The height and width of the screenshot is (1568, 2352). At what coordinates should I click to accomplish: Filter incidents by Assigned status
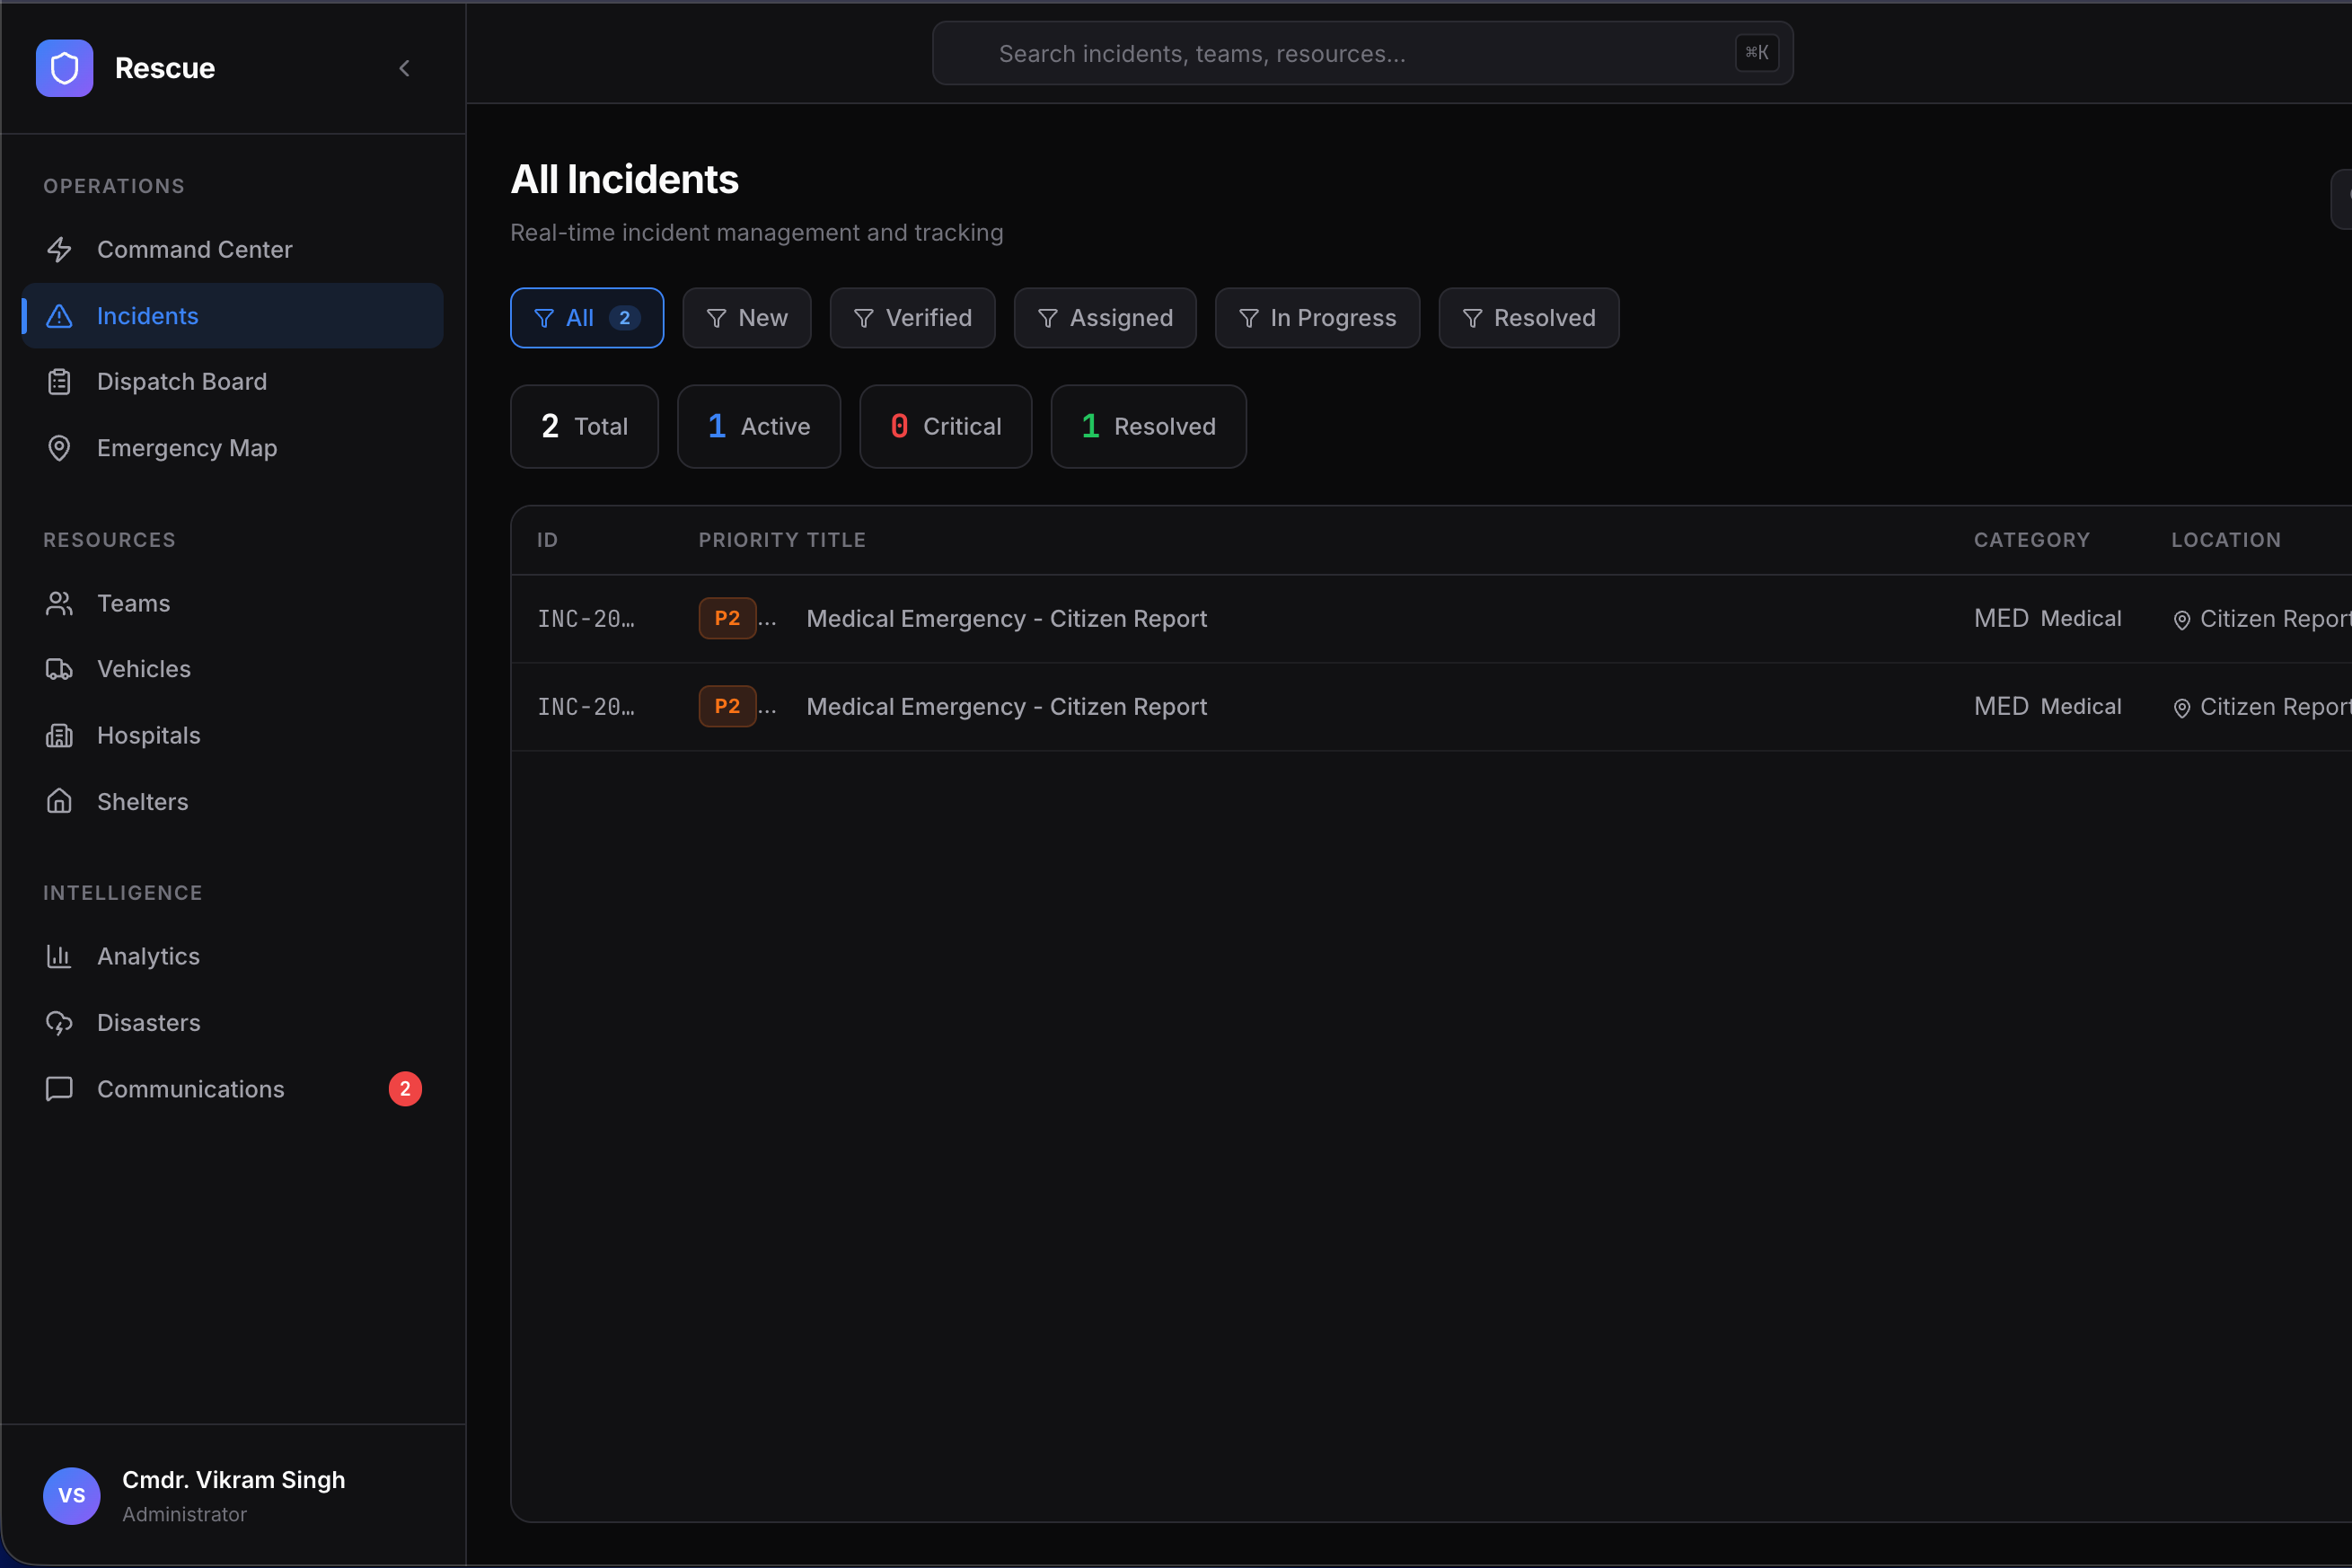[x=1105, y=318]
